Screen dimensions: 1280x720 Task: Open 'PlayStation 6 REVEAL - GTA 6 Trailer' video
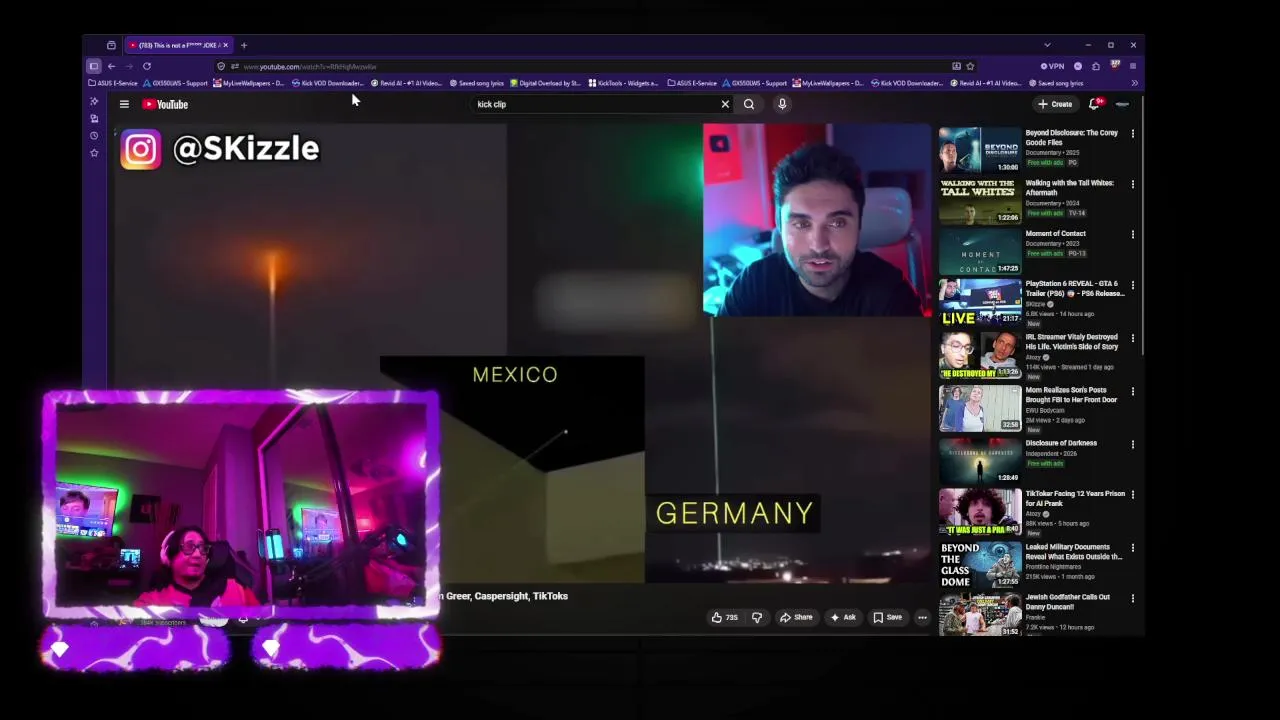point(1075,288)
